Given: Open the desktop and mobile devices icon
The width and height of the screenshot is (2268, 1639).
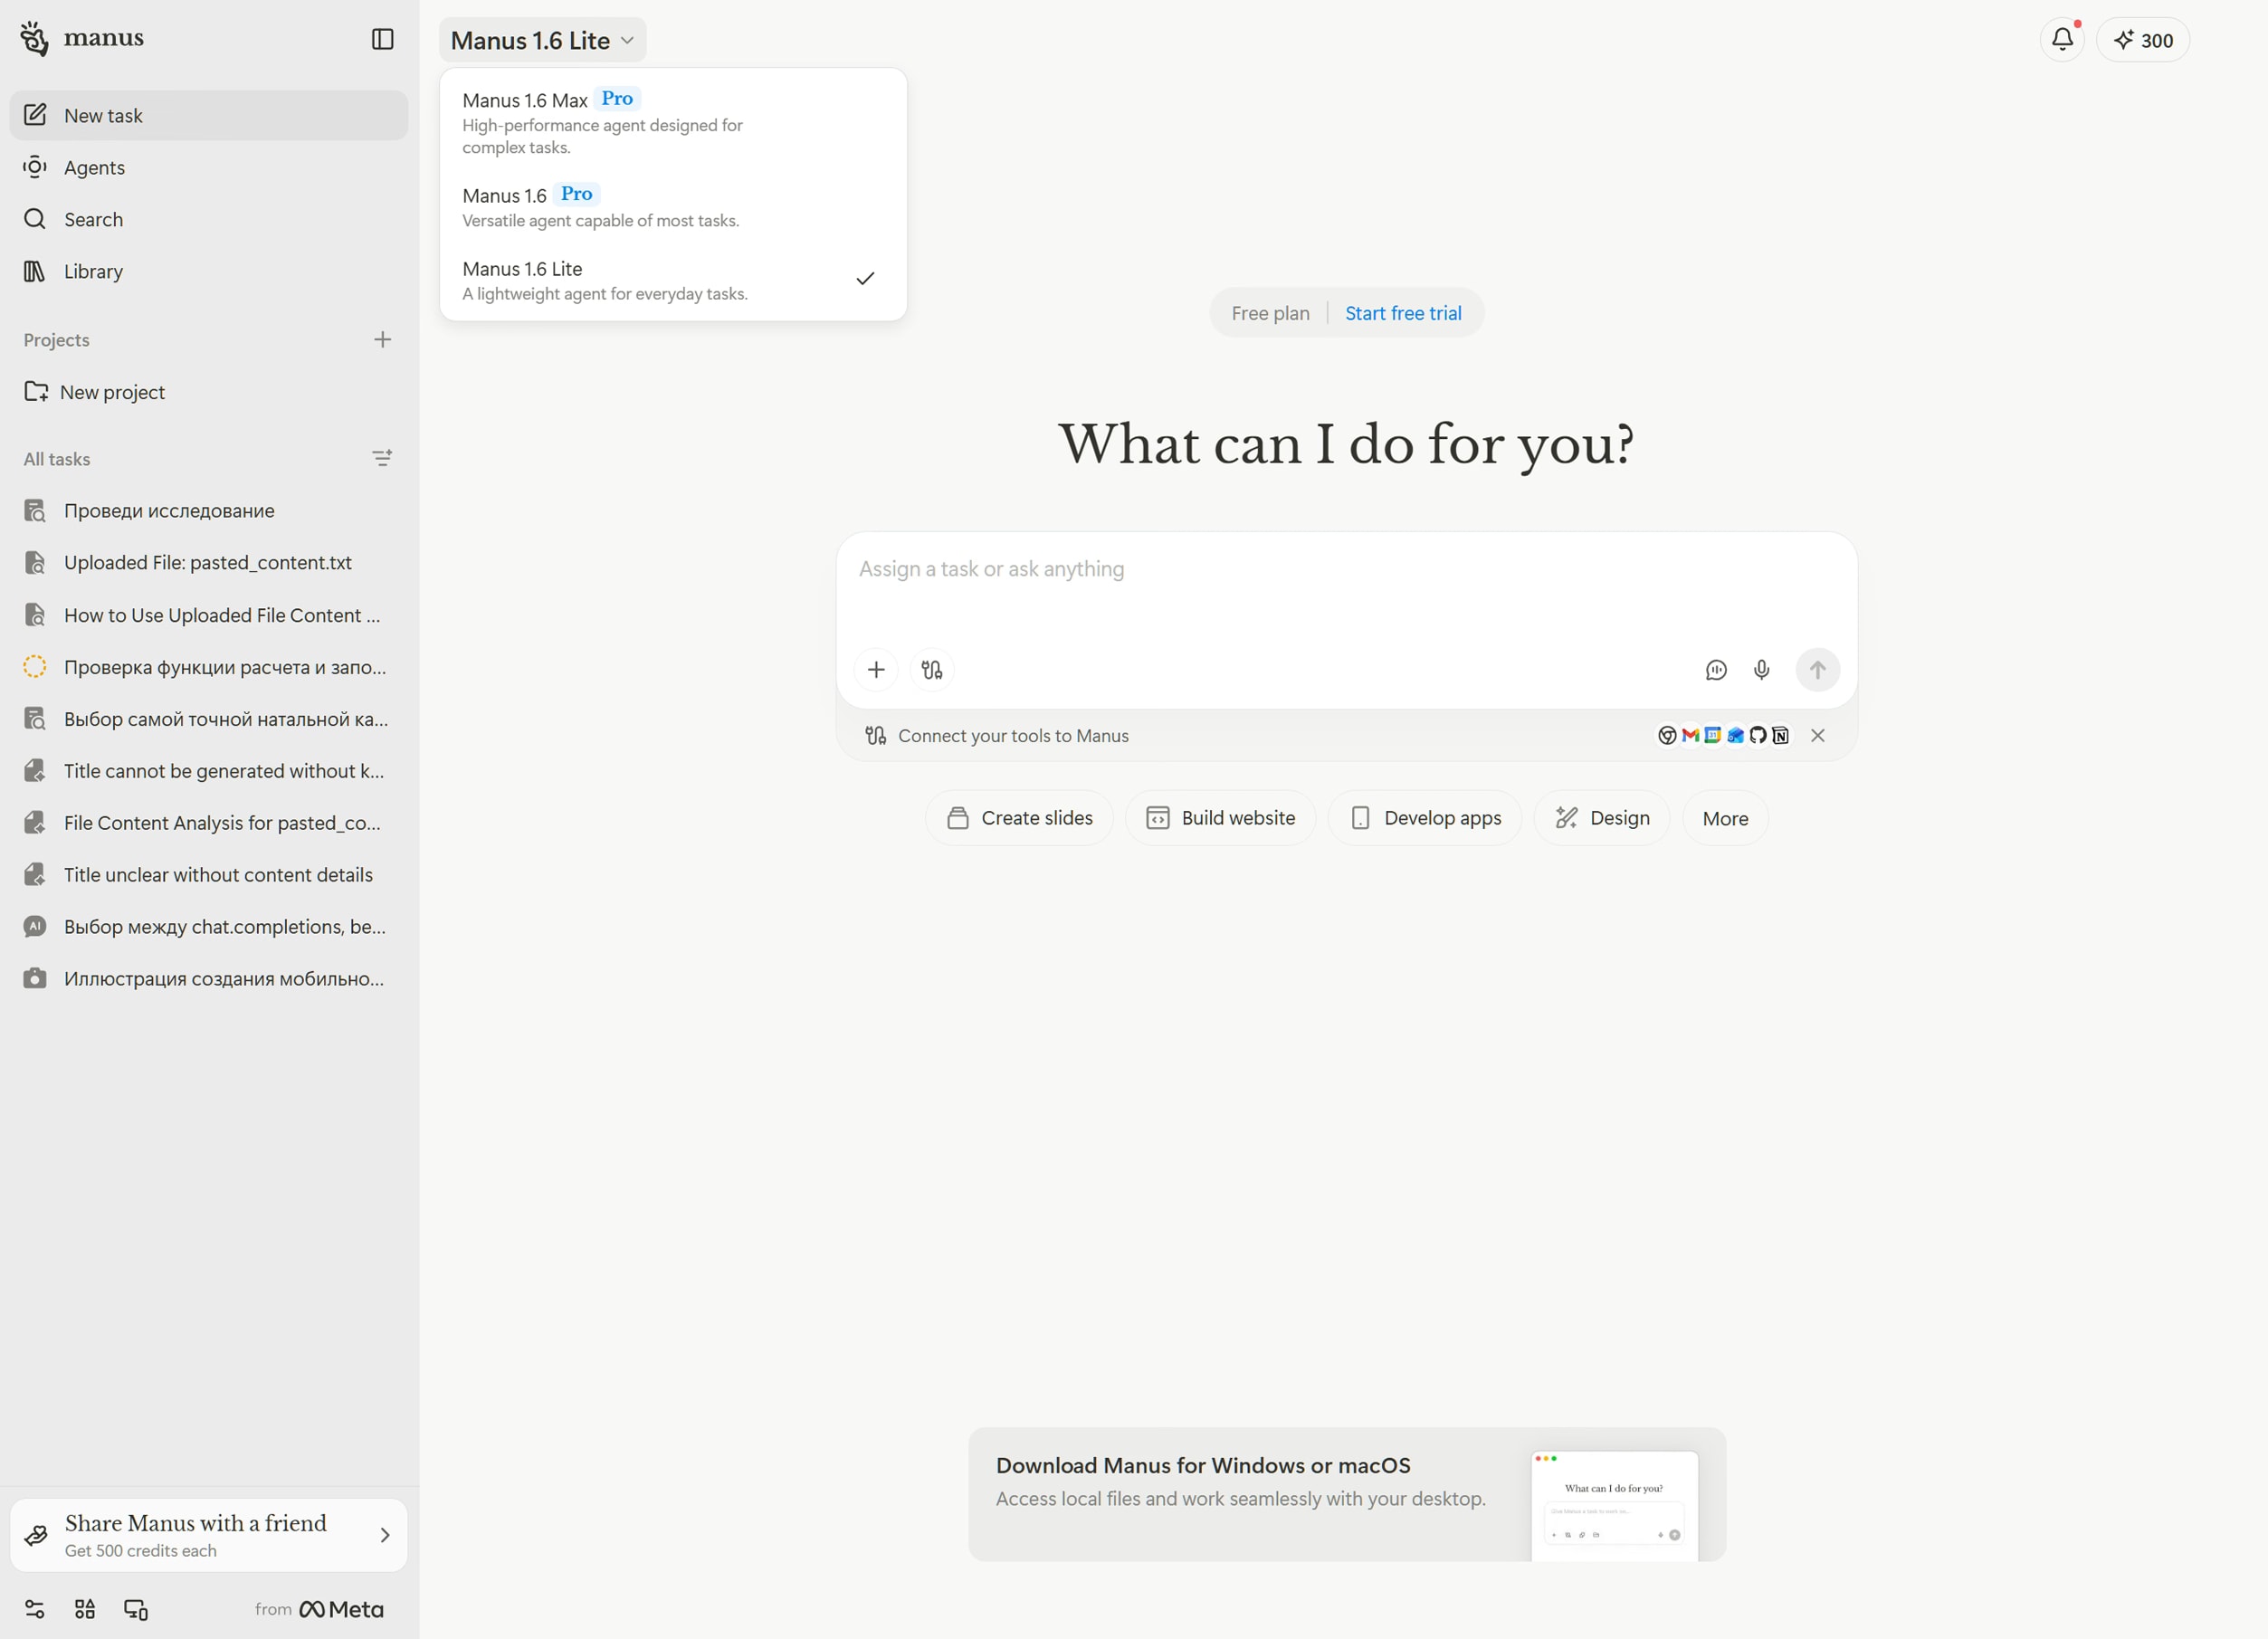Looking at the screenshot, I should [x=136, y=1609].
